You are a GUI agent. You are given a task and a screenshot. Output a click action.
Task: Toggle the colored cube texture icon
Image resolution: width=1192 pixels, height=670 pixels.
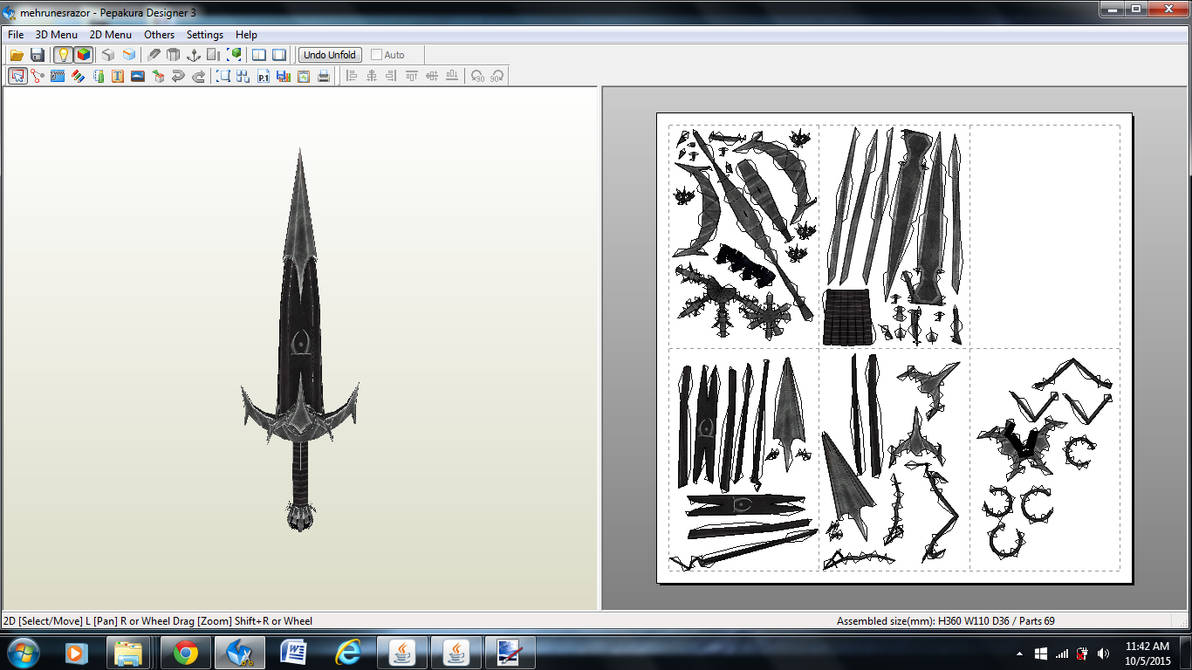pyautogui.click(x=83, y=55)
